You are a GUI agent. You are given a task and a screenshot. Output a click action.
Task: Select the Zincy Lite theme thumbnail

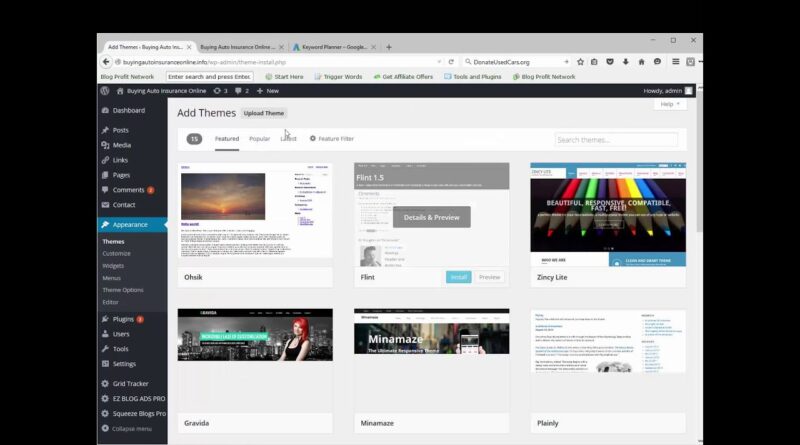tap(607, 214)
